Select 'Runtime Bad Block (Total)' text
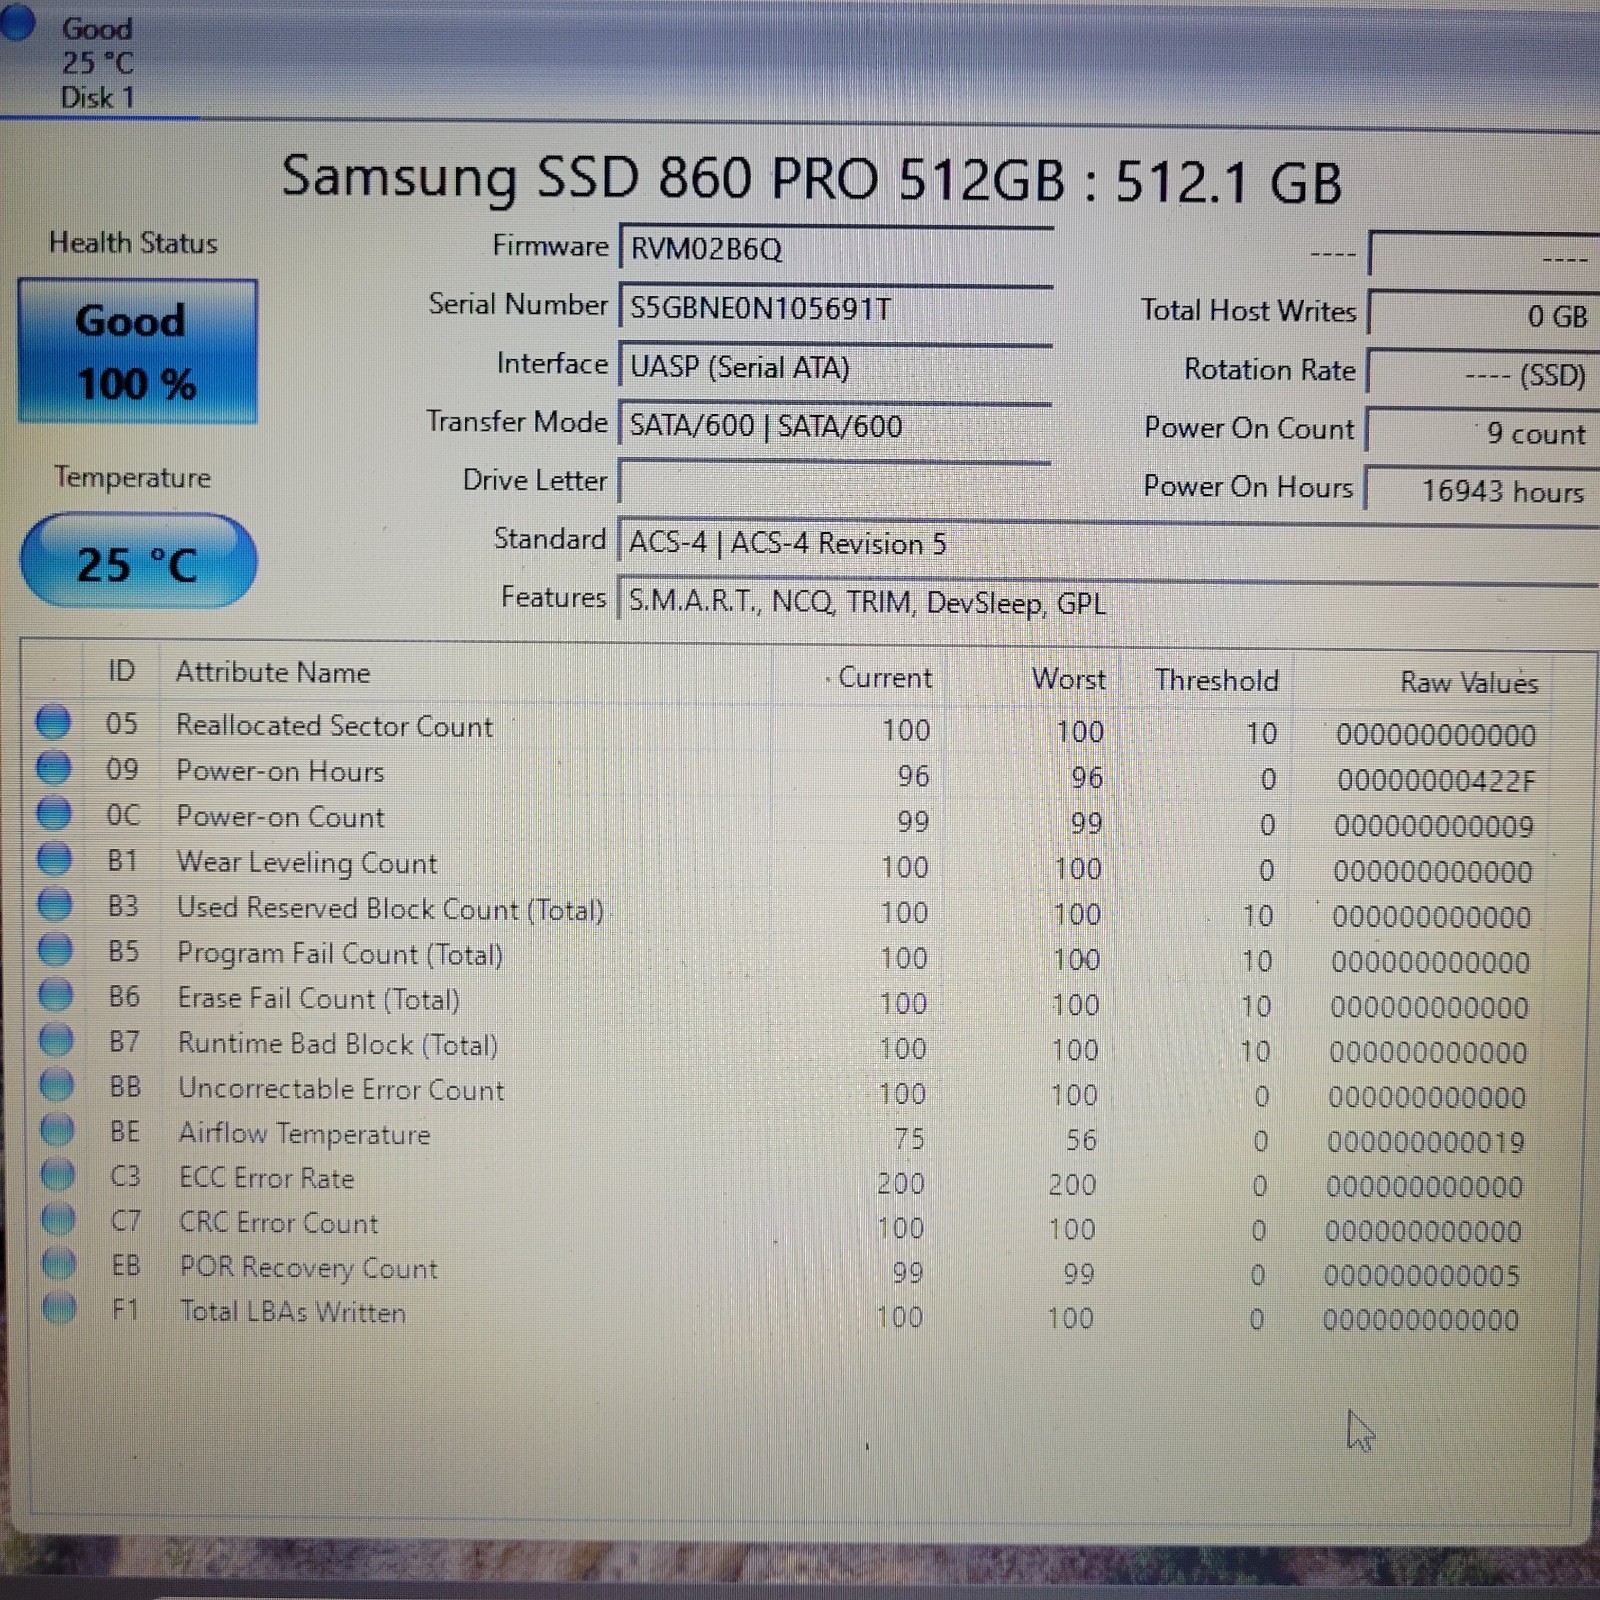1600x1600 pixels. point(338,1044)
